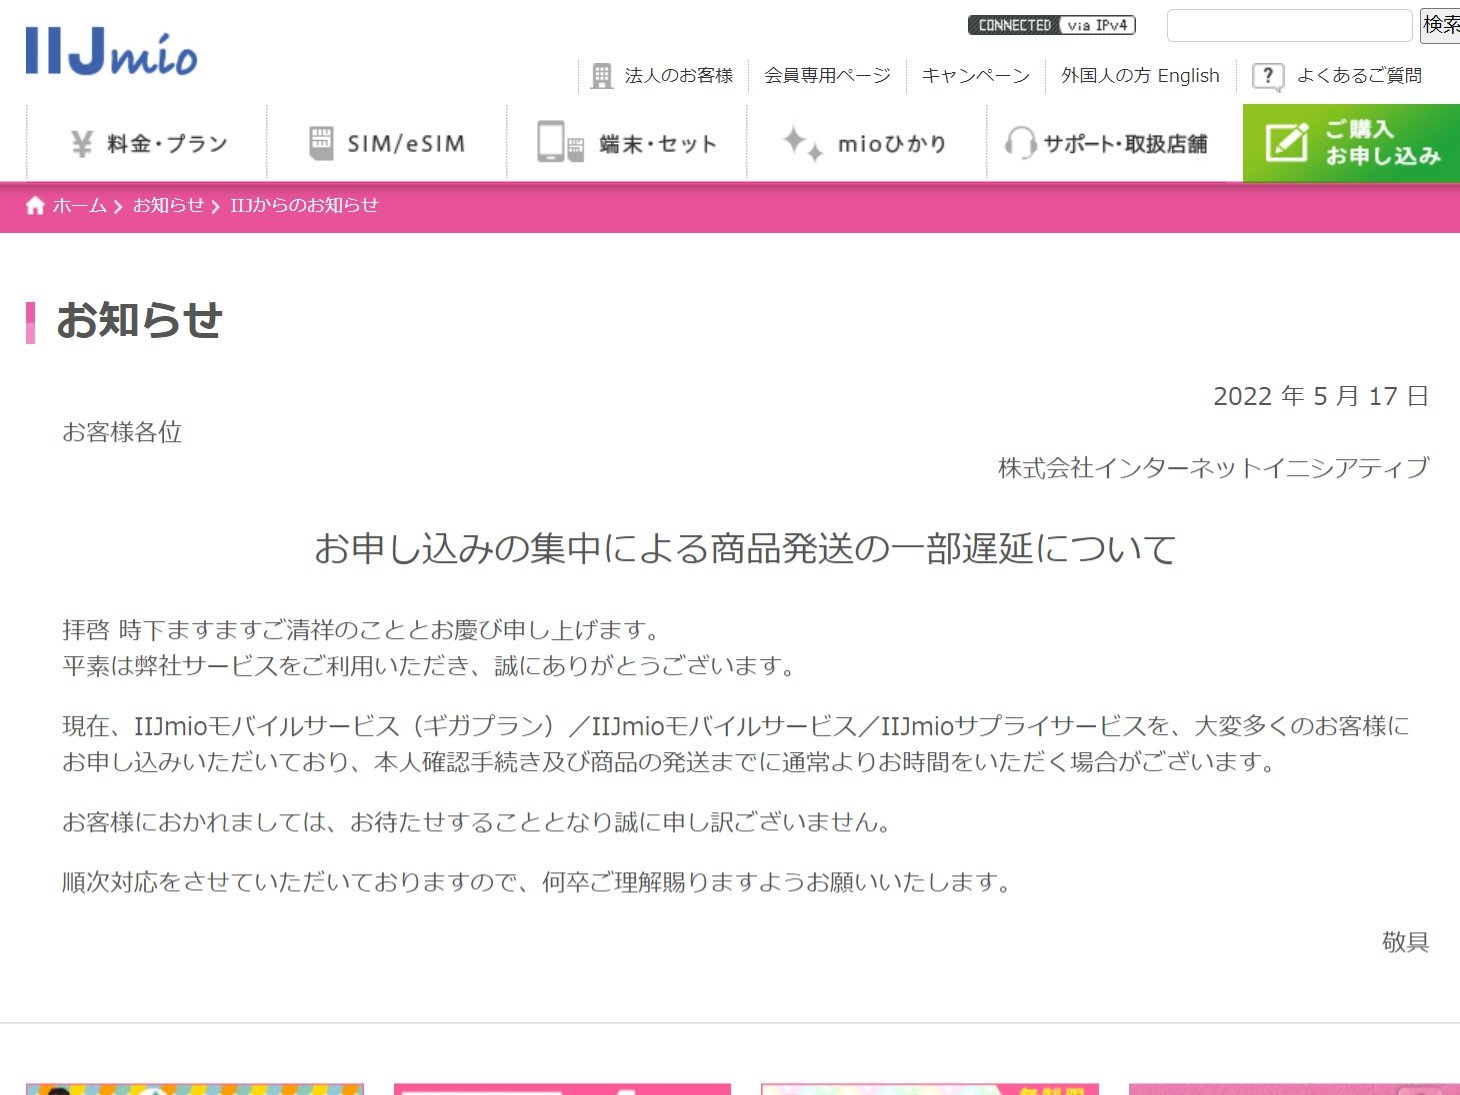The width and height of the screenshot is (1460, 1095).
Task: Click the home icon in the breadcrumb
Action: pos(35,205)
